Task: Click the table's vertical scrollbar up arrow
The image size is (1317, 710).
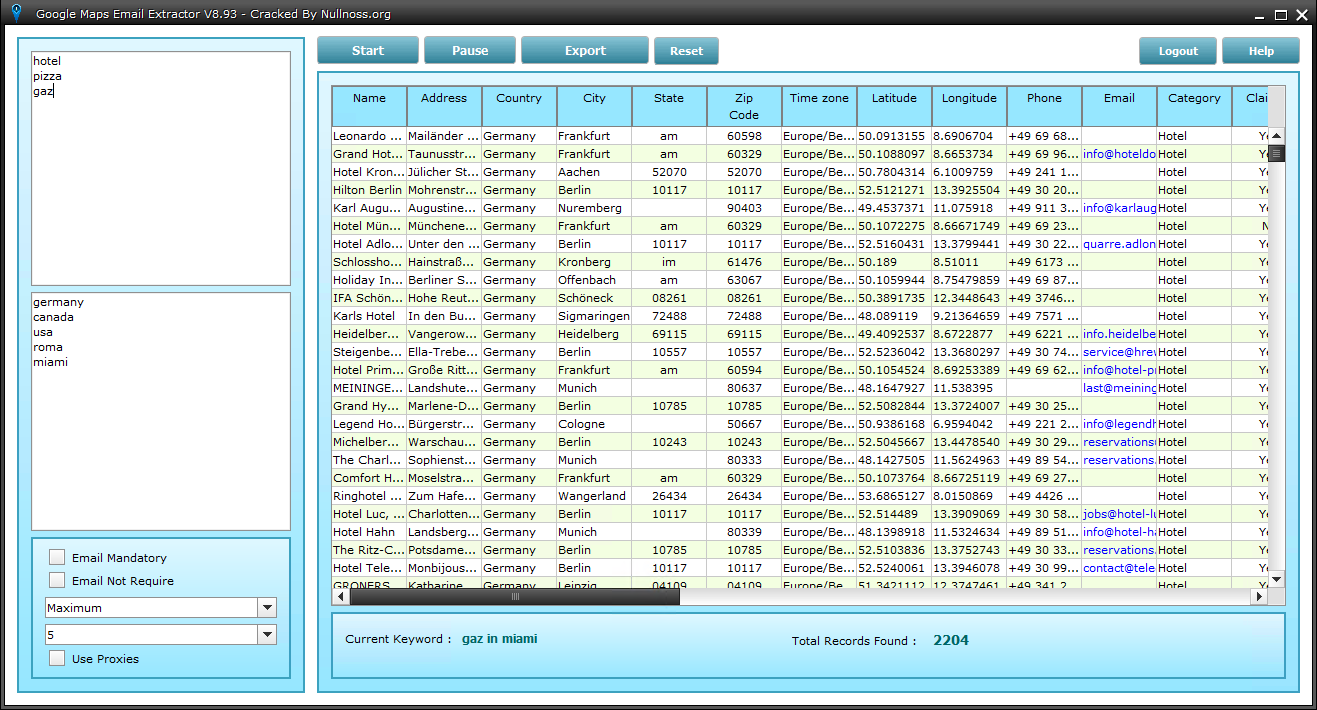Action: coord(1276,136)
